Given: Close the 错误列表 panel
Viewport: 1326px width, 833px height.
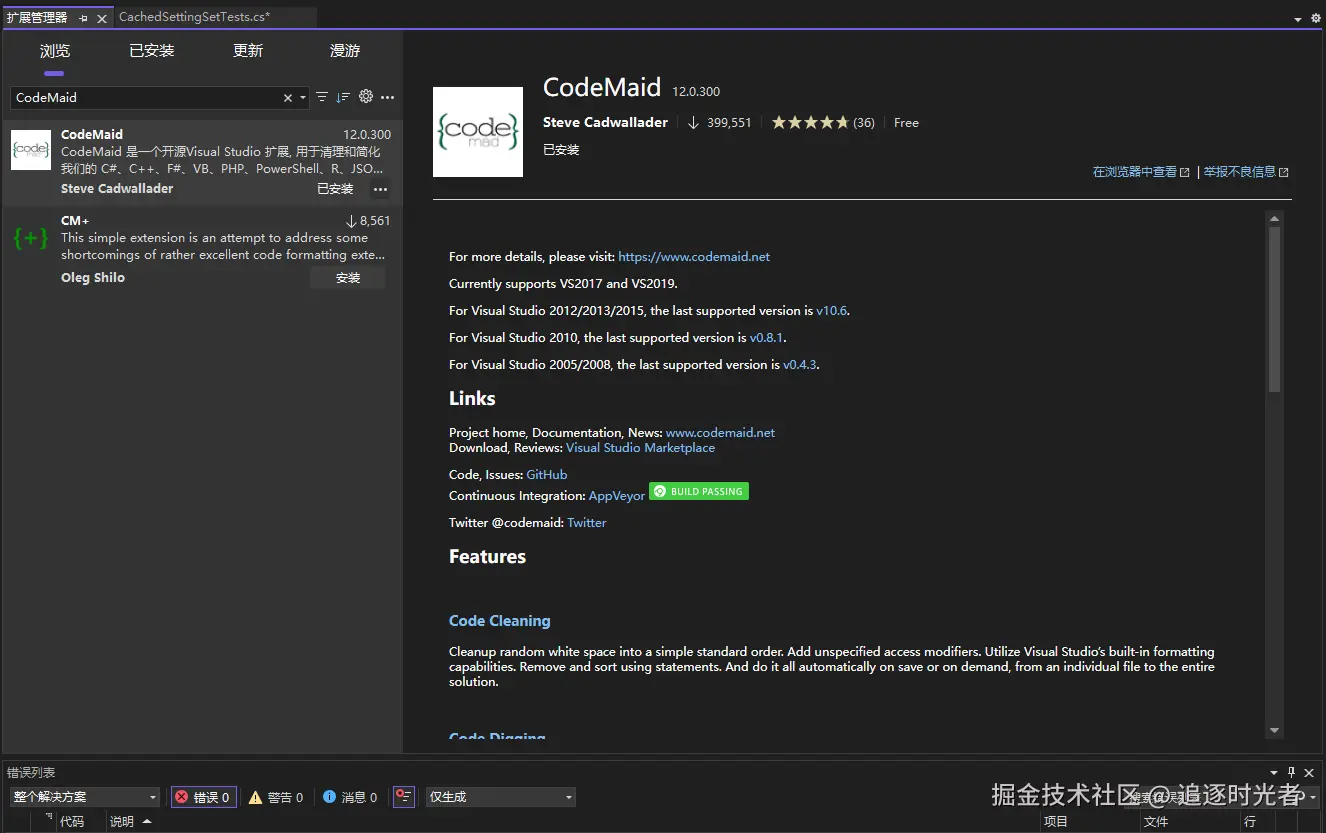Looking at the screenshot, I should tap(1309, 773).
